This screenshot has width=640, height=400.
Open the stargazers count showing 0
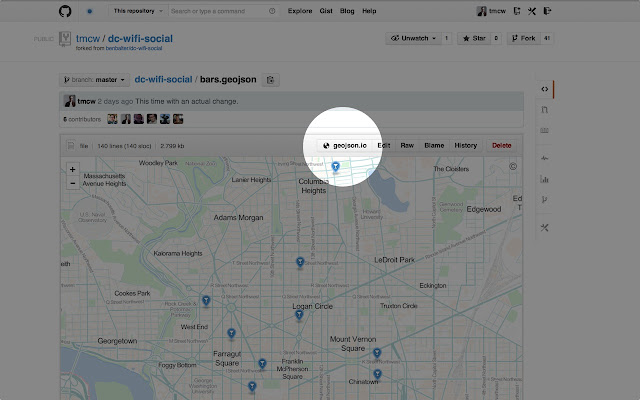(x=496, y=38)
